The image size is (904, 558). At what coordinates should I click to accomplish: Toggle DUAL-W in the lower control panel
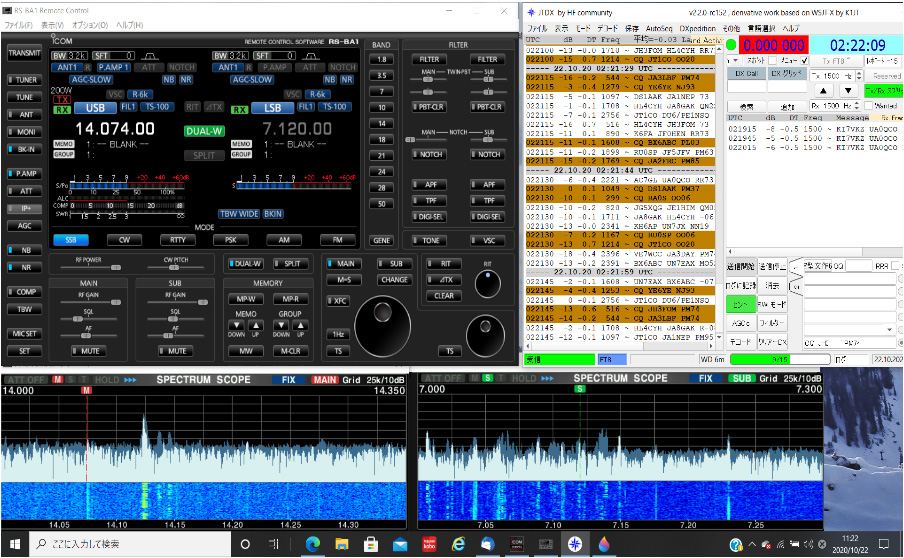point(246,263)
